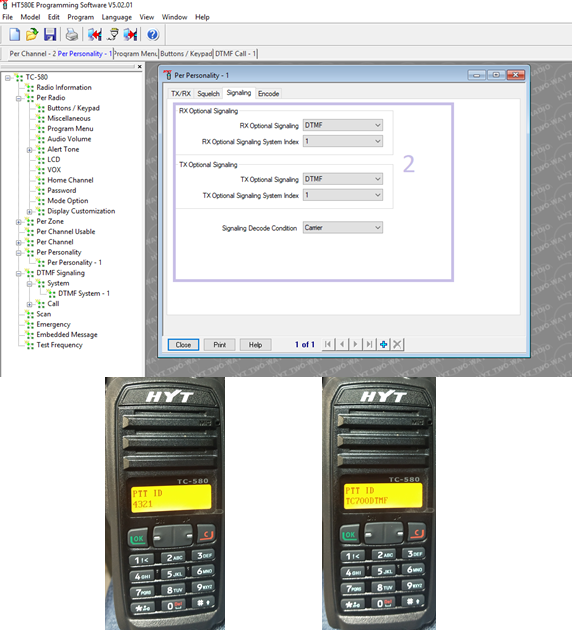Open Help with the question mark icon
The height and width of the screenshot is (630, 572).
[153, 35]
